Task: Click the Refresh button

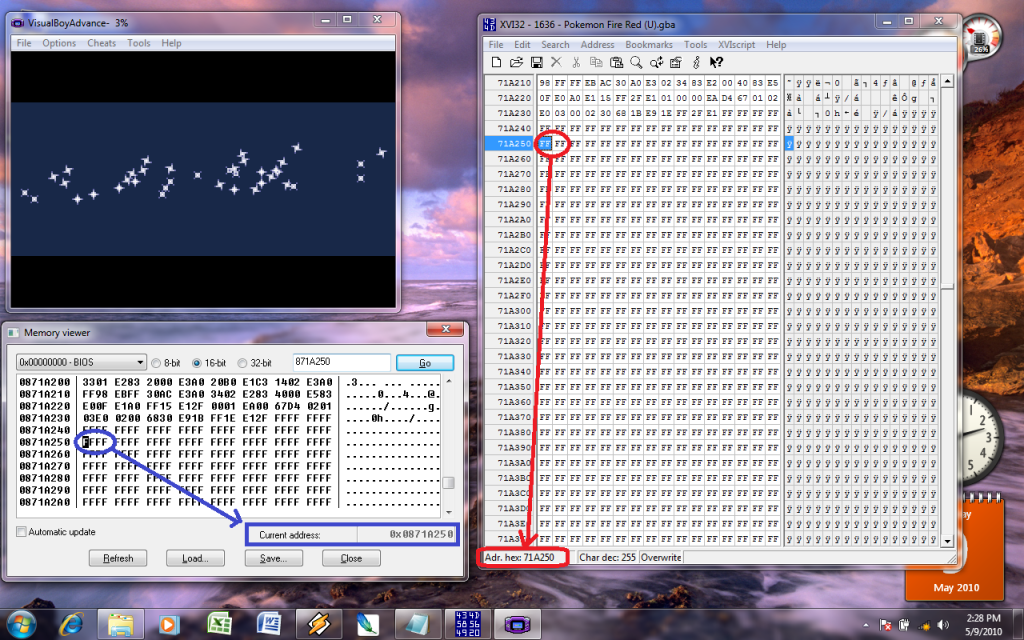Action: 118,558
